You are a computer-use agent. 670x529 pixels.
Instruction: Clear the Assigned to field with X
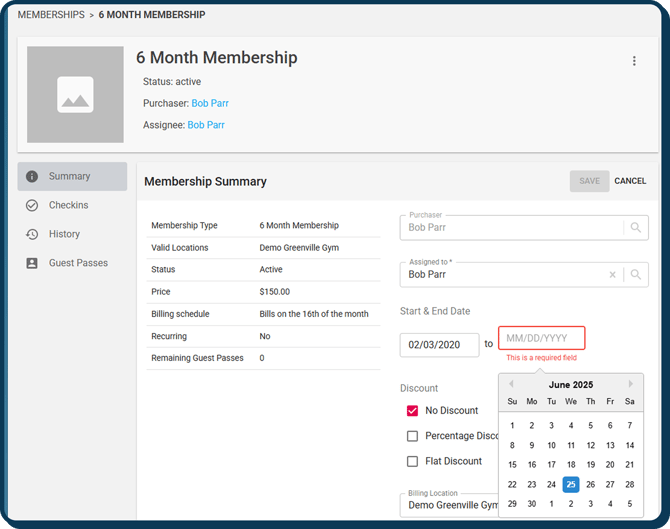pyautogui.click(x=613, y=275)
